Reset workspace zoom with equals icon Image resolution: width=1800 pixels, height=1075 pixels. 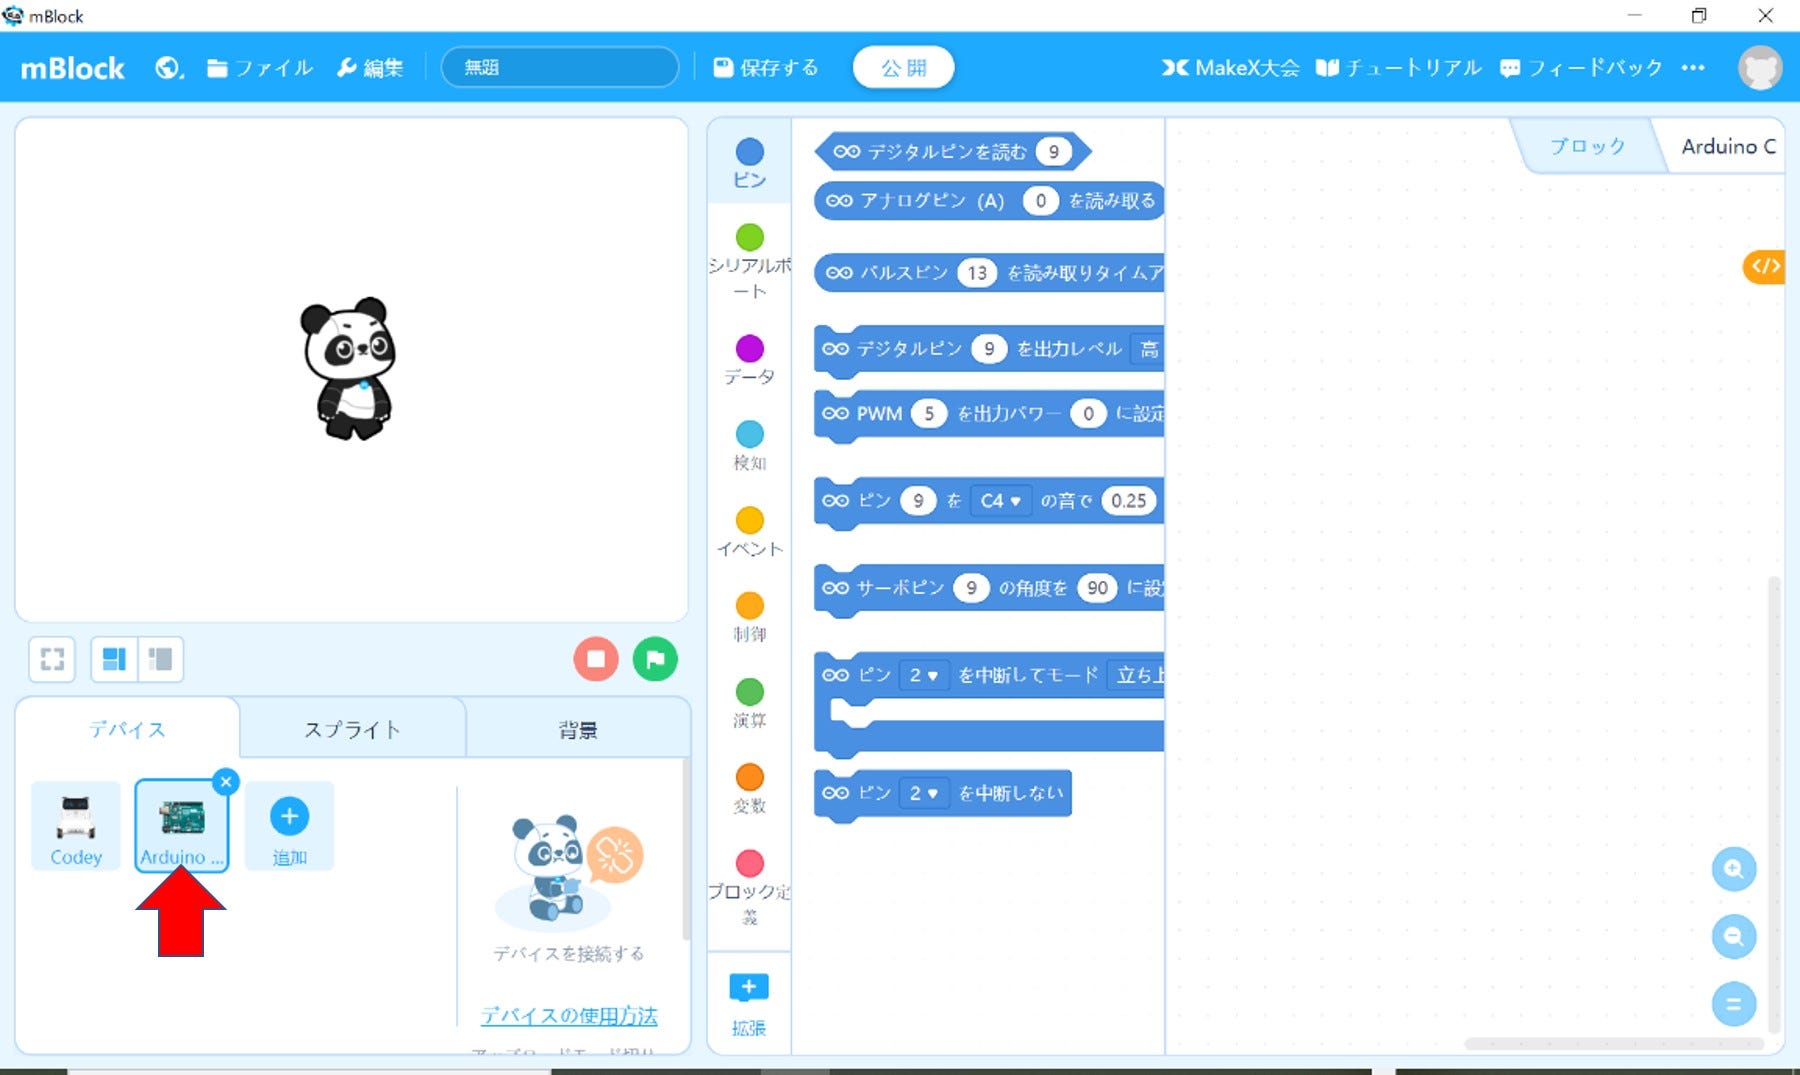[1733, 1004]
